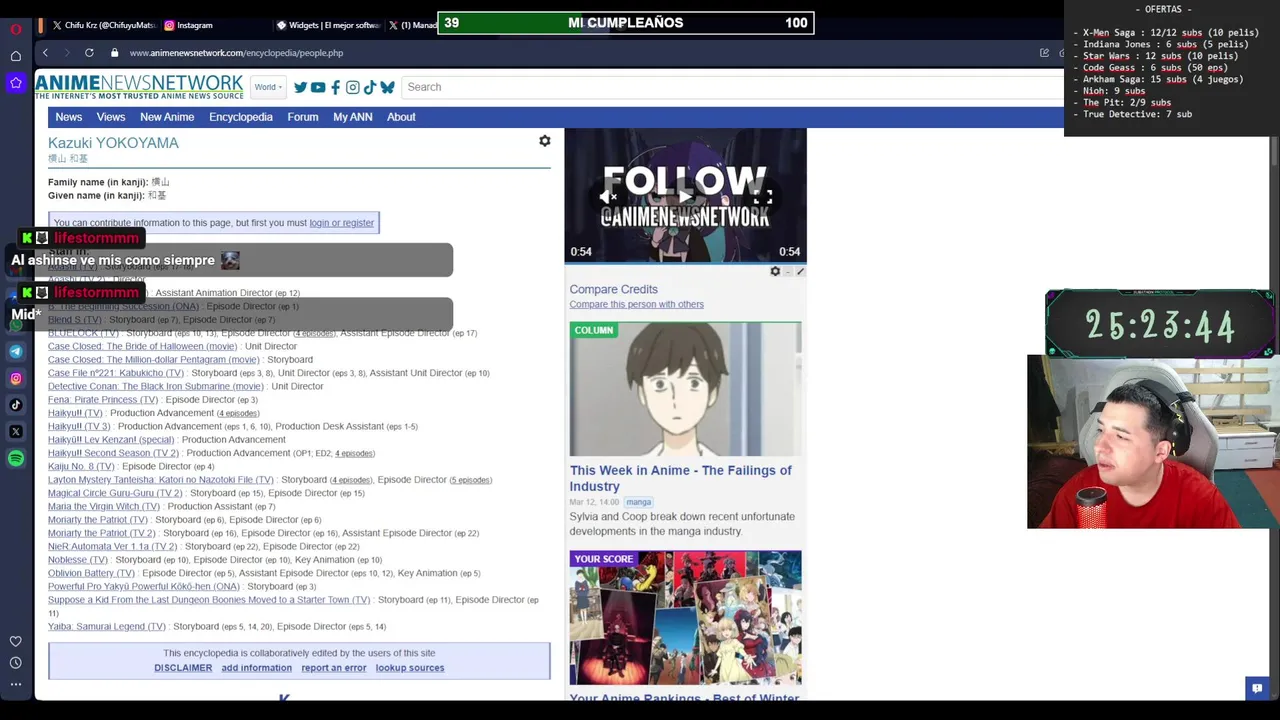Open the Noblesse (TV) link

pyautogui.click(x=77, y=560)
